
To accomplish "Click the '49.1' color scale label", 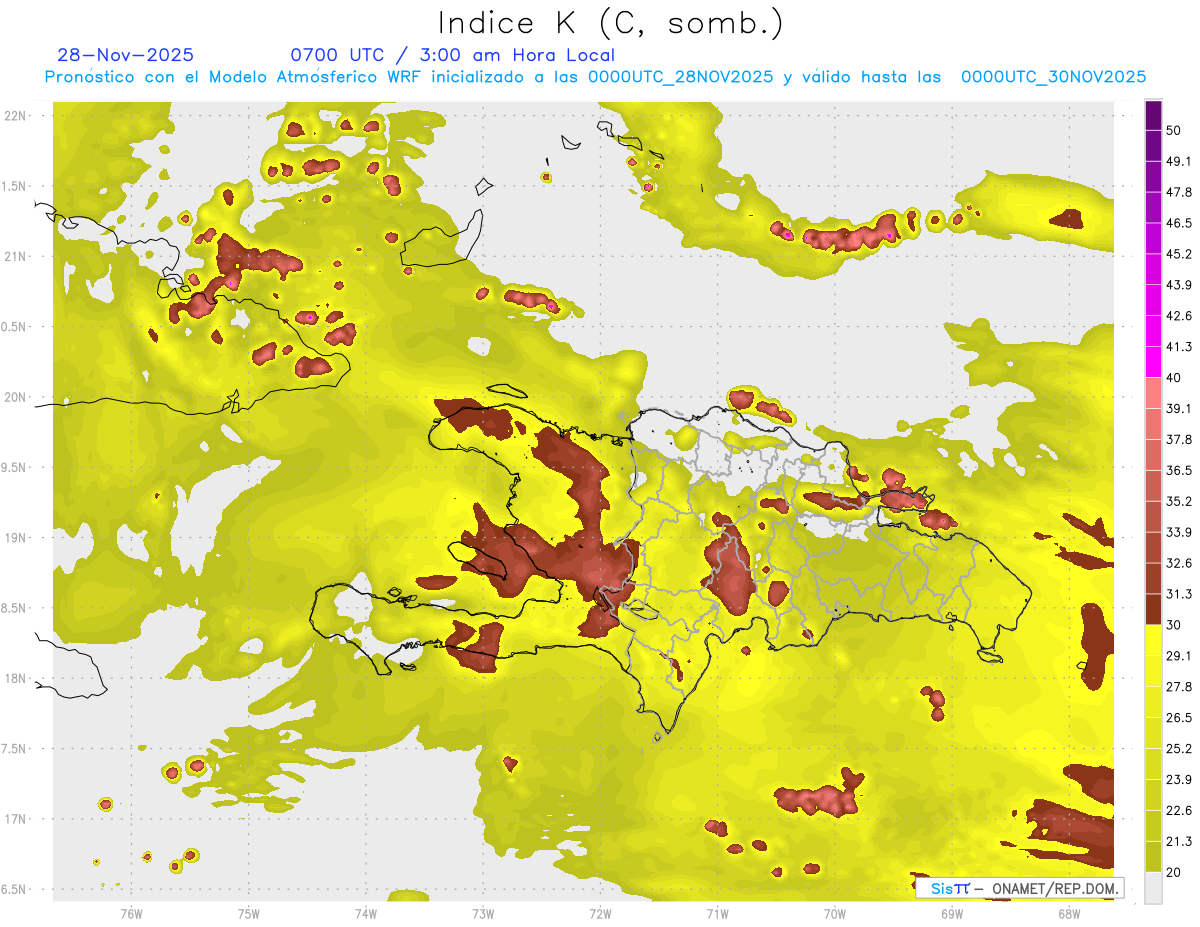I will 1179,161.
